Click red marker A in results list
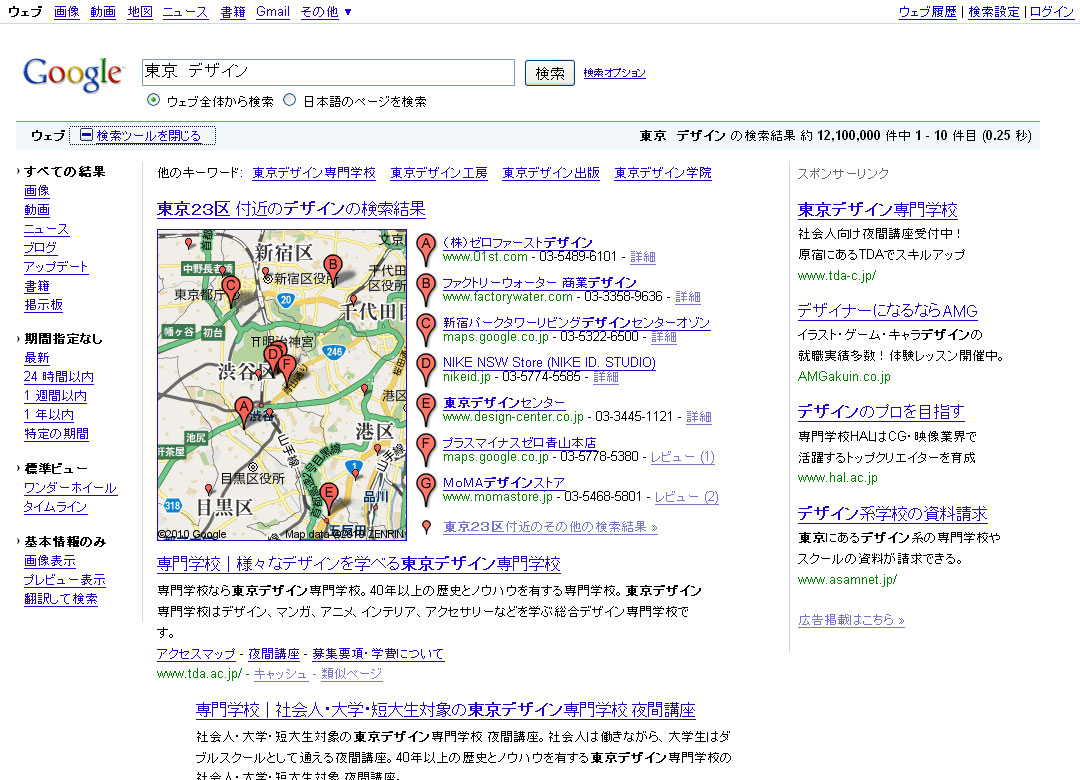Screen dimensions: 1080x780 click(x=426, y=246)
